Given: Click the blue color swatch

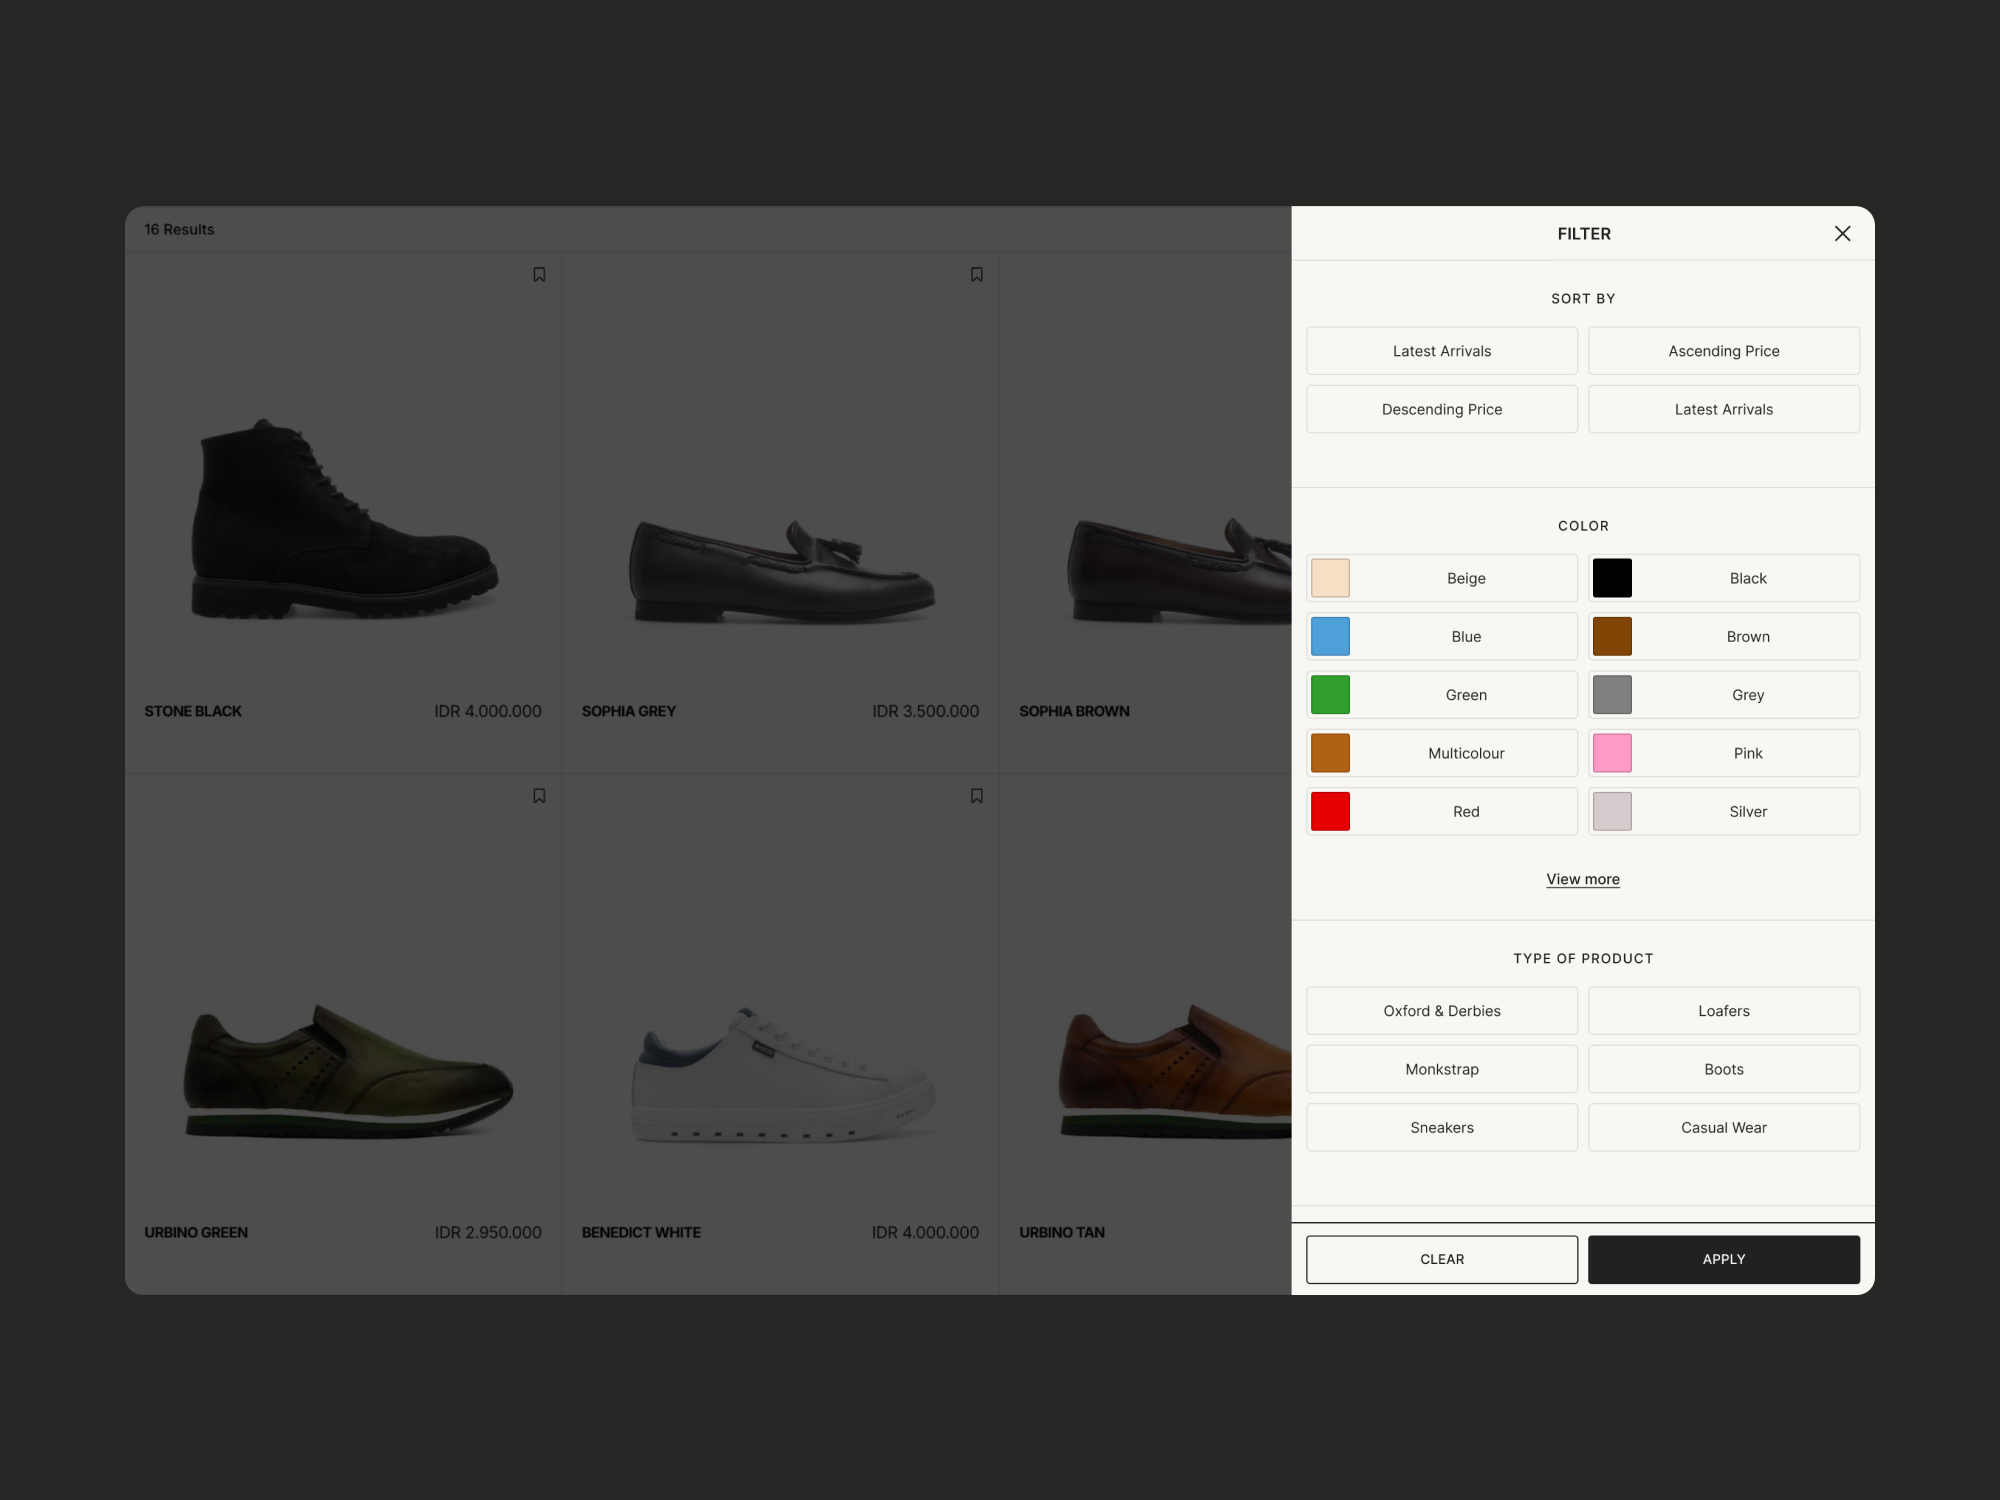Looking at the screenshot, I should point(1330,636).
